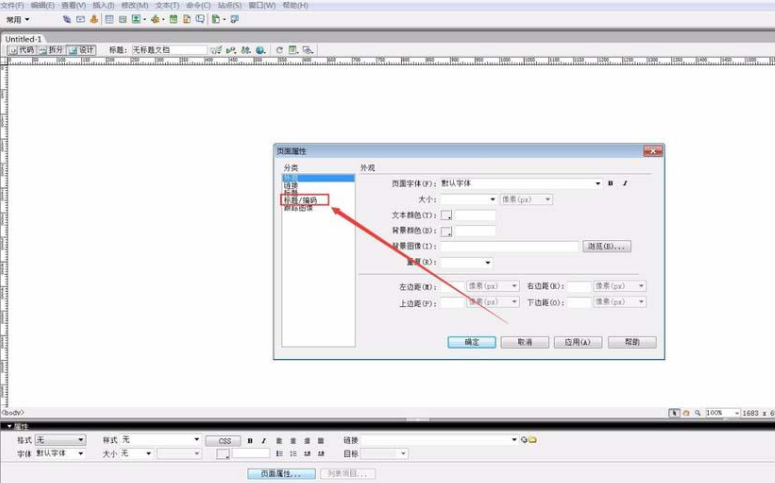775x483 pixels.
Task: Select the hand tool in status bar
Action: [686, 413]
